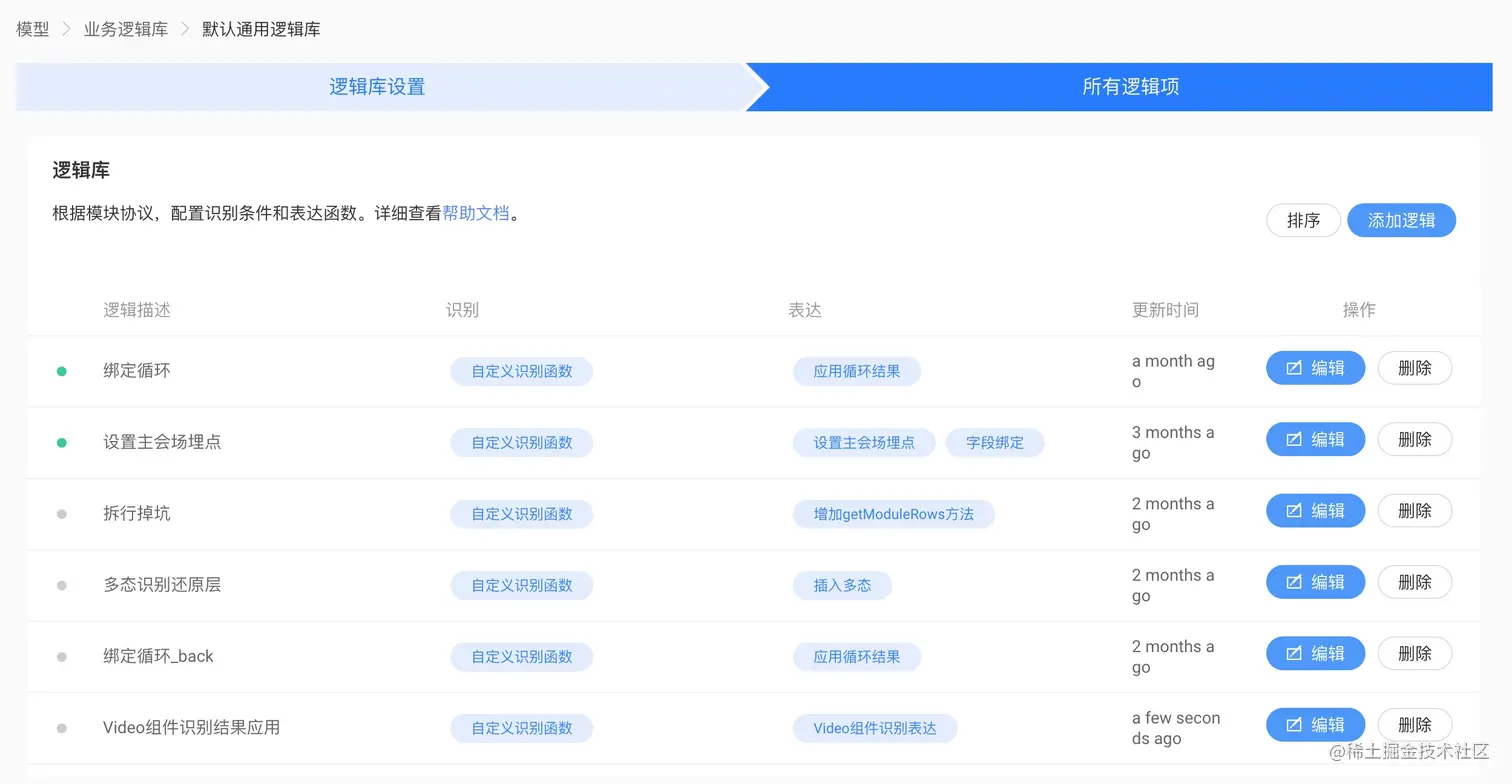Delete the Video组件识别结果应用 row

click(x=1415, y=725)
